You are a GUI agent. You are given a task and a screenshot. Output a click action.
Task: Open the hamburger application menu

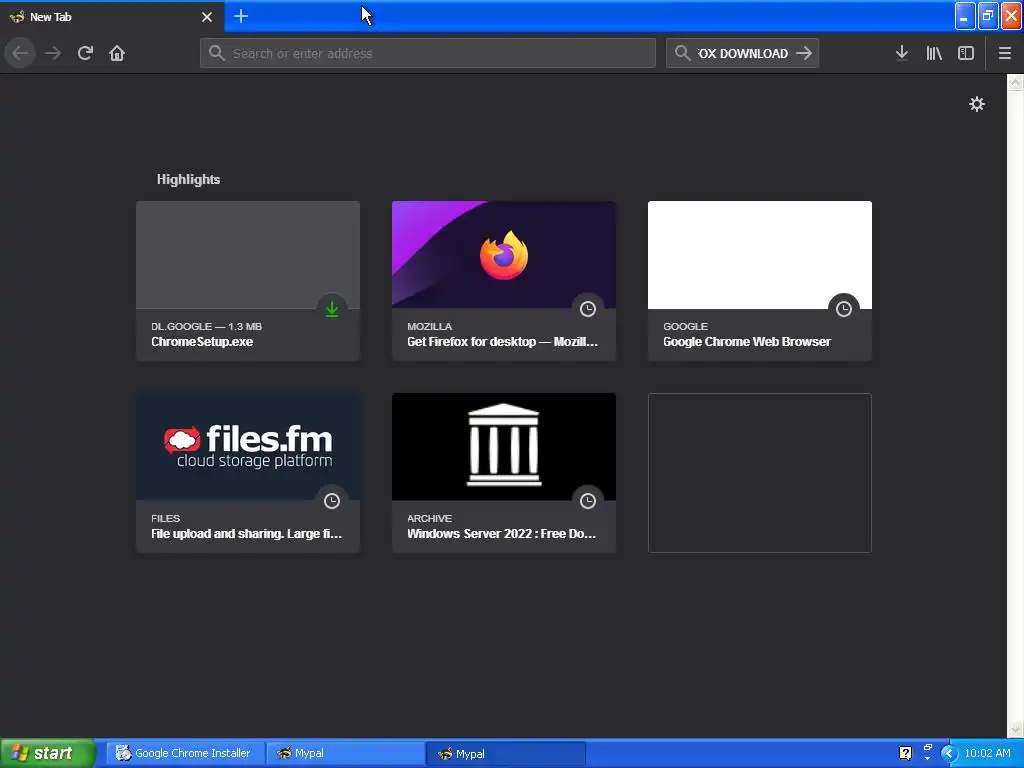(x=1004, y=53)
